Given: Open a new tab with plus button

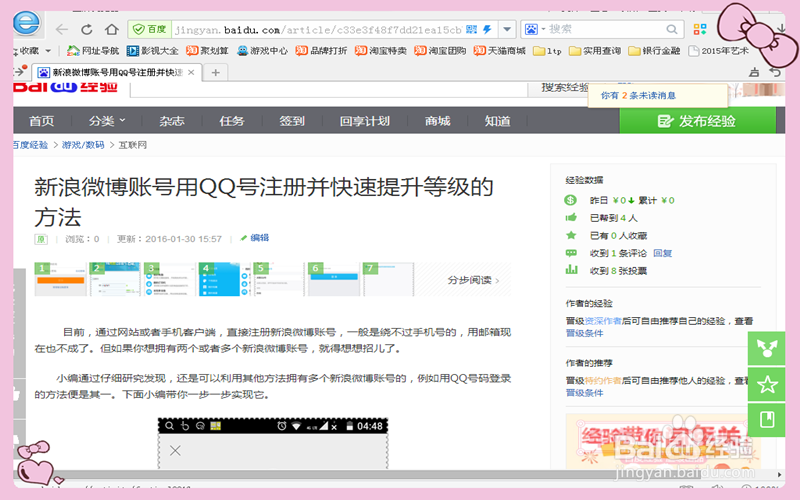Looking at the screenshot, I should [x=215, y=72].
